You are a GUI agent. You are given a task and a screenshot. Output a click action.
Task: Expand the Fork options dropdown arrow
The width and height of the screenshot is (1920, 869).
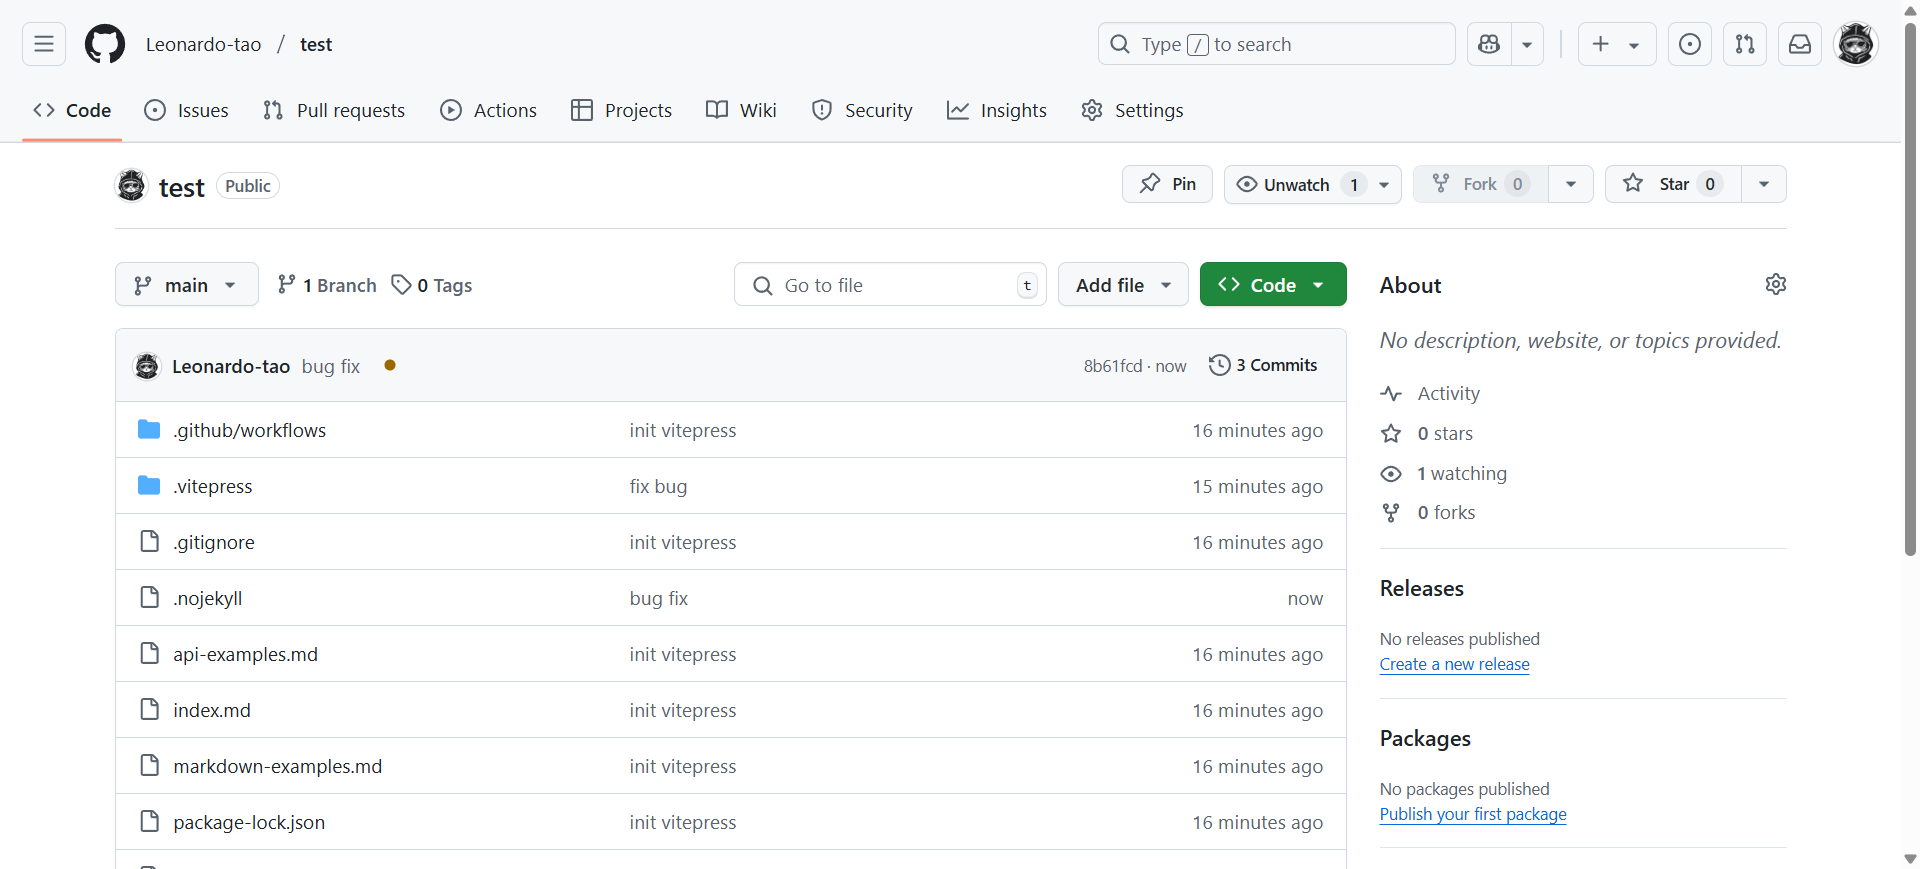(1571, 184)
